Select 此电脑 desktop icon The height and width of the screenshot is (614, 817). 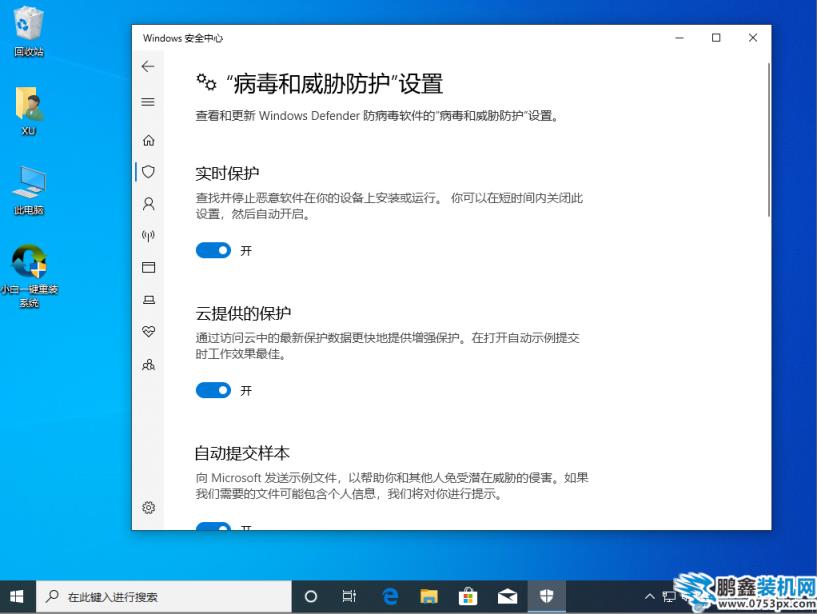pyautogui.click(x=29, y=191)
